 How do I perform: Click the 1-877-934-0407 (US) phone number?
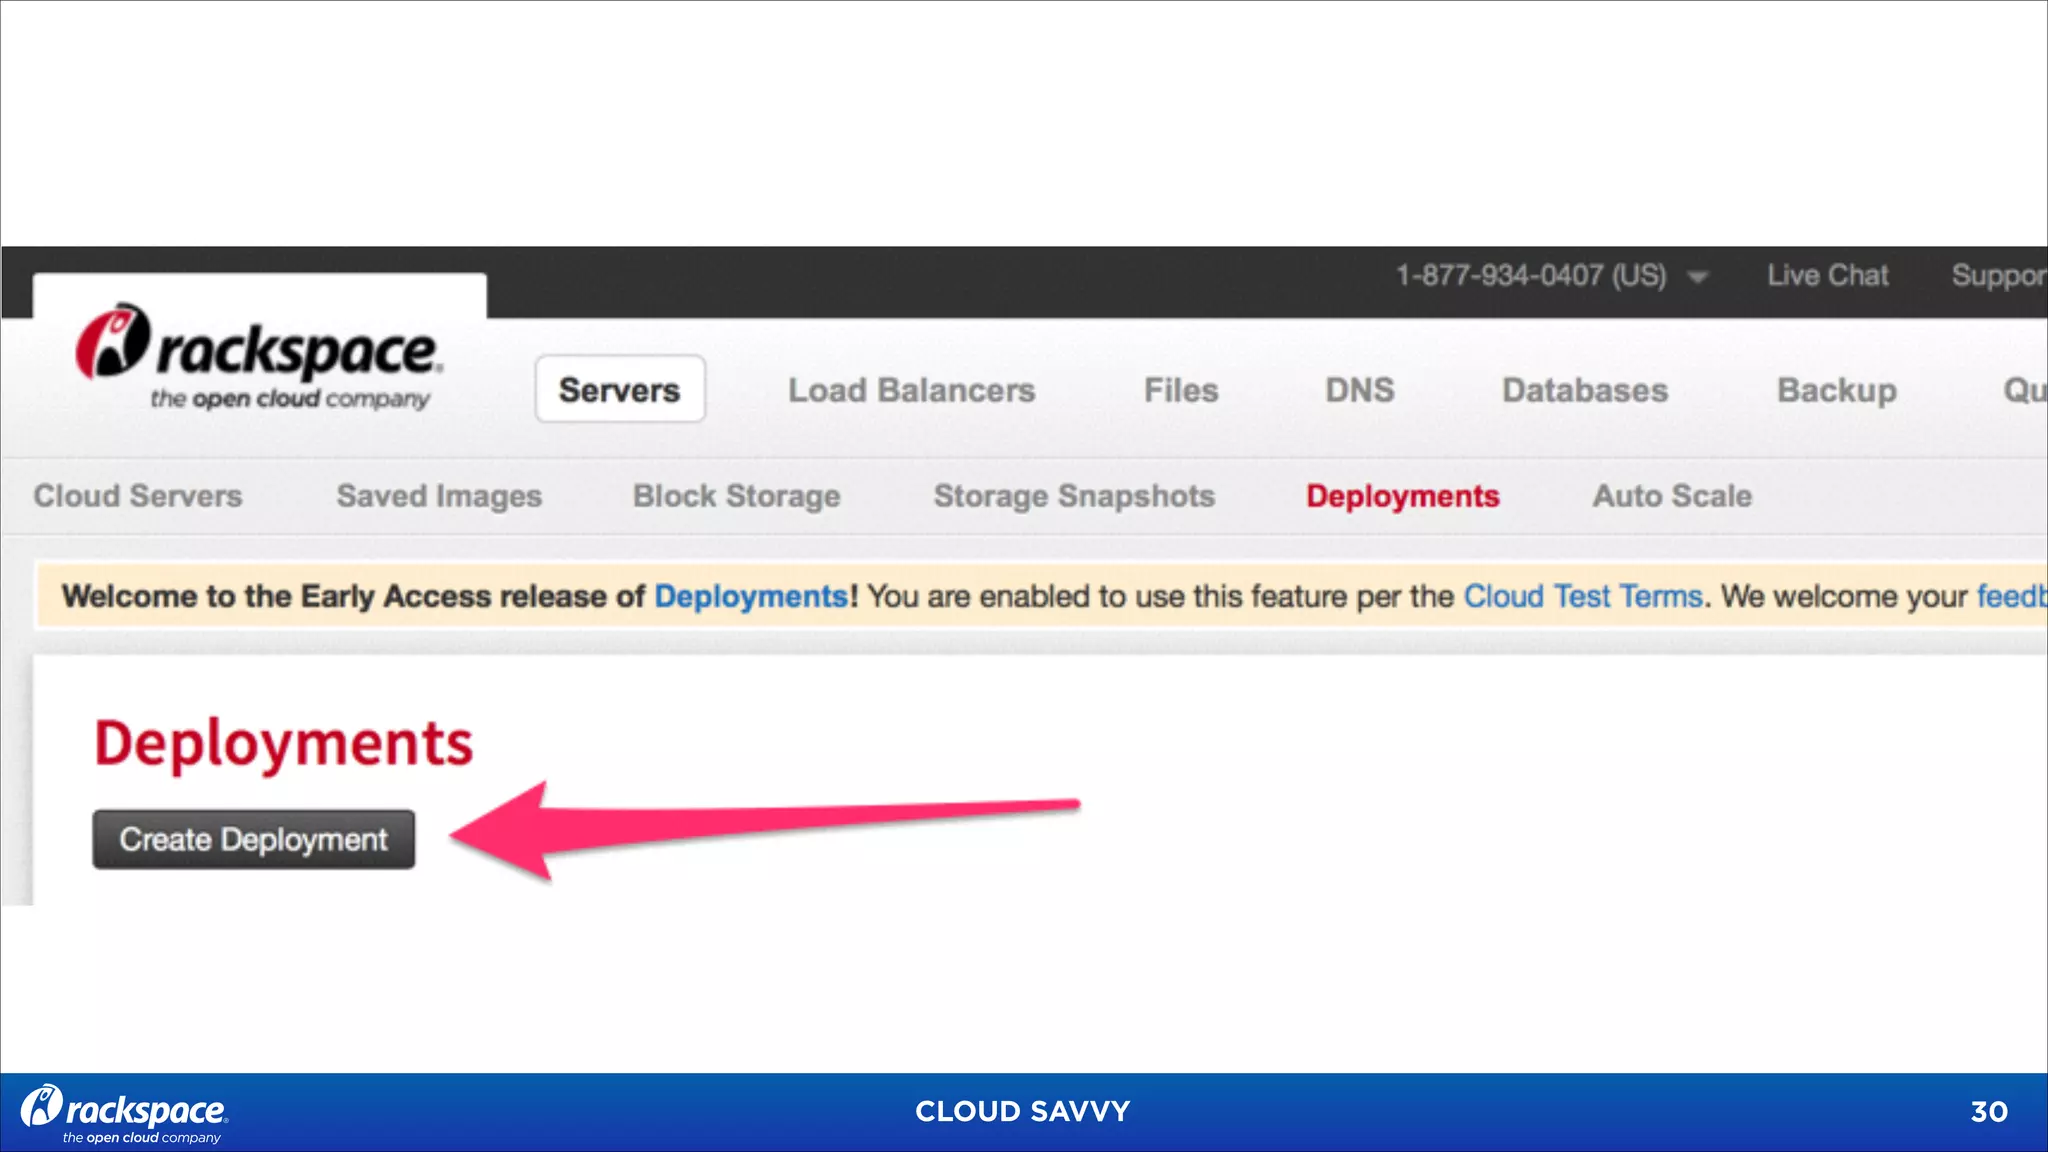(1531, 275)
